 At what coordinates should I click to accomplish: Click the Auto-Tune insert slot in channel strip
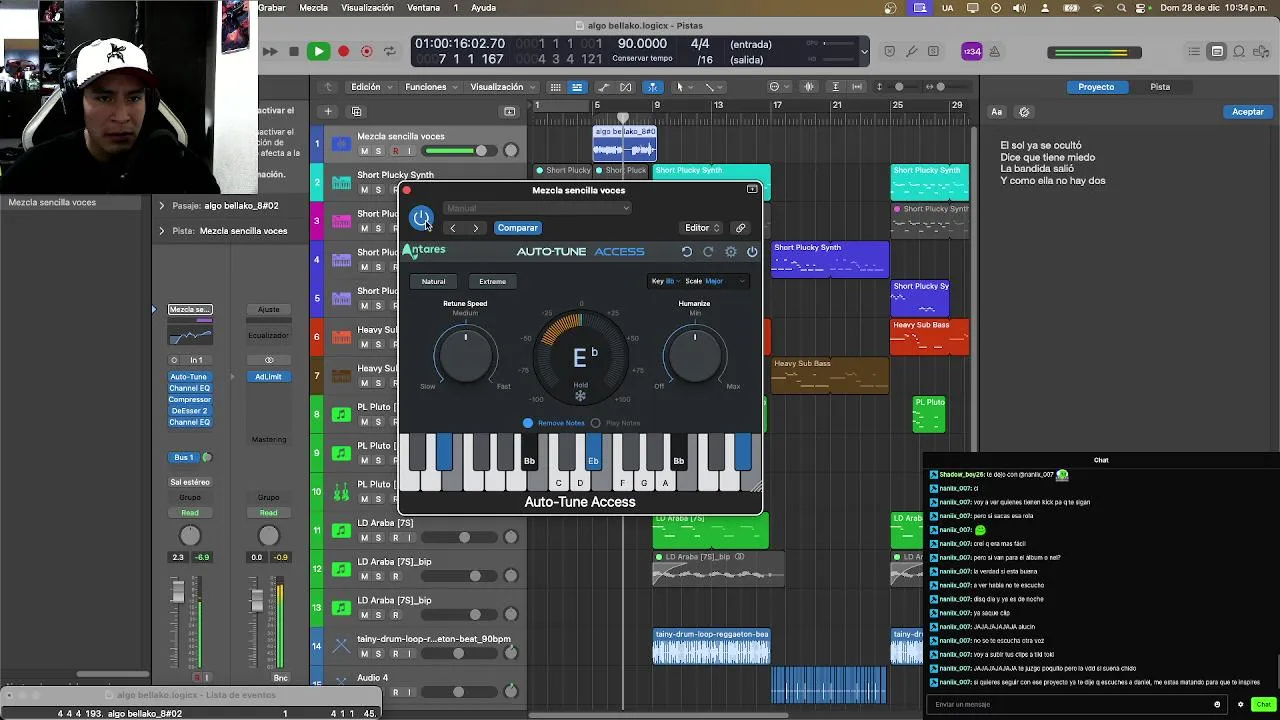(189, 377)
